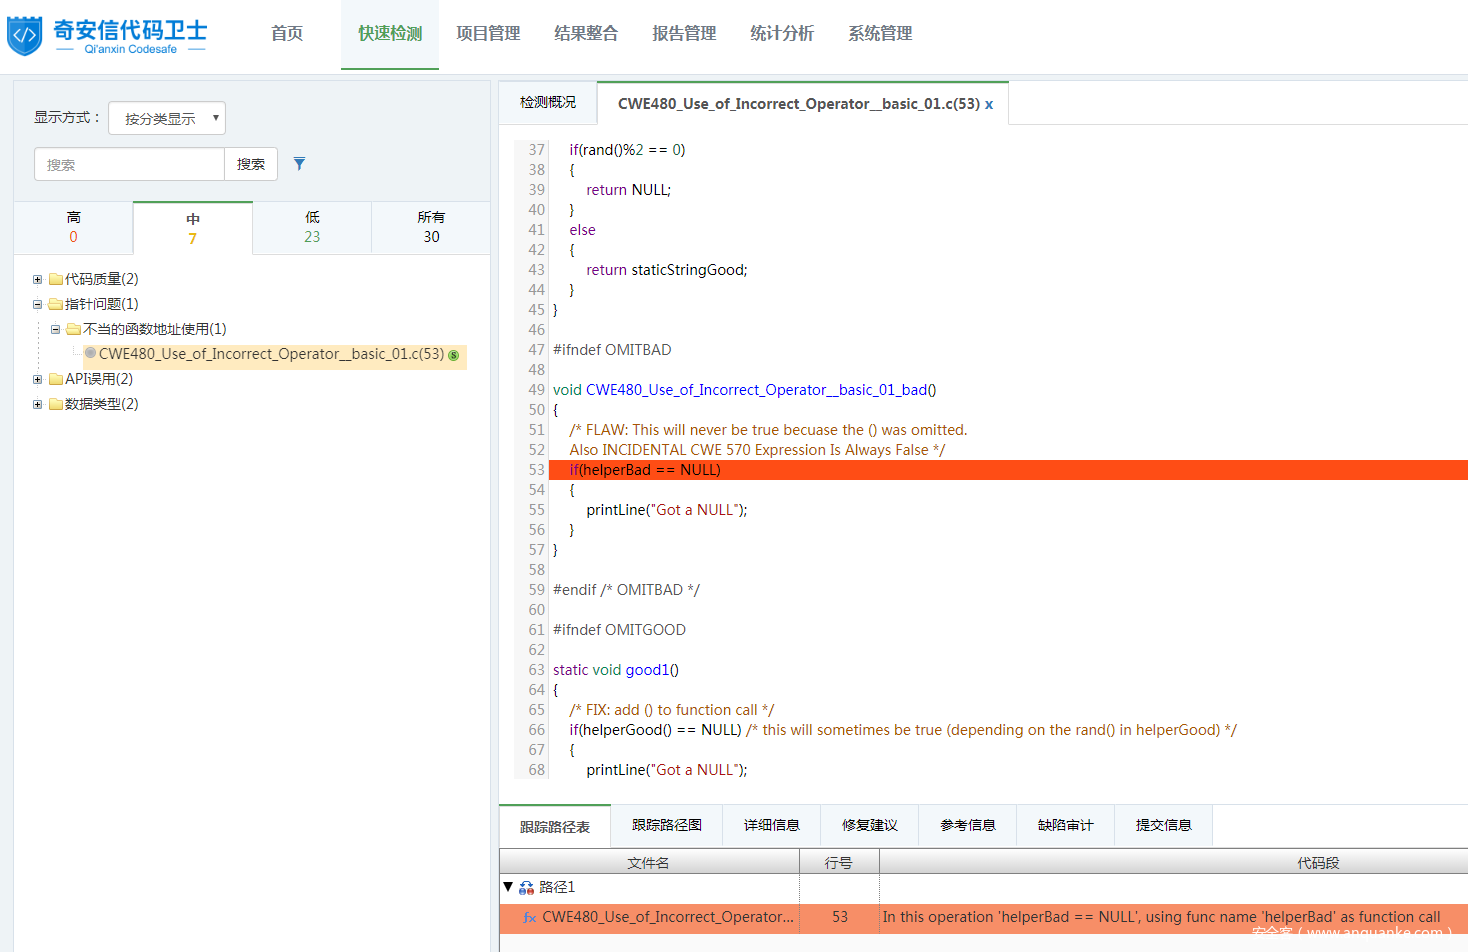The height and width of the screenshot is (952, 1468).
Task: Open 结果整合 in the top navigation
Action: click(x=586, y=34)
